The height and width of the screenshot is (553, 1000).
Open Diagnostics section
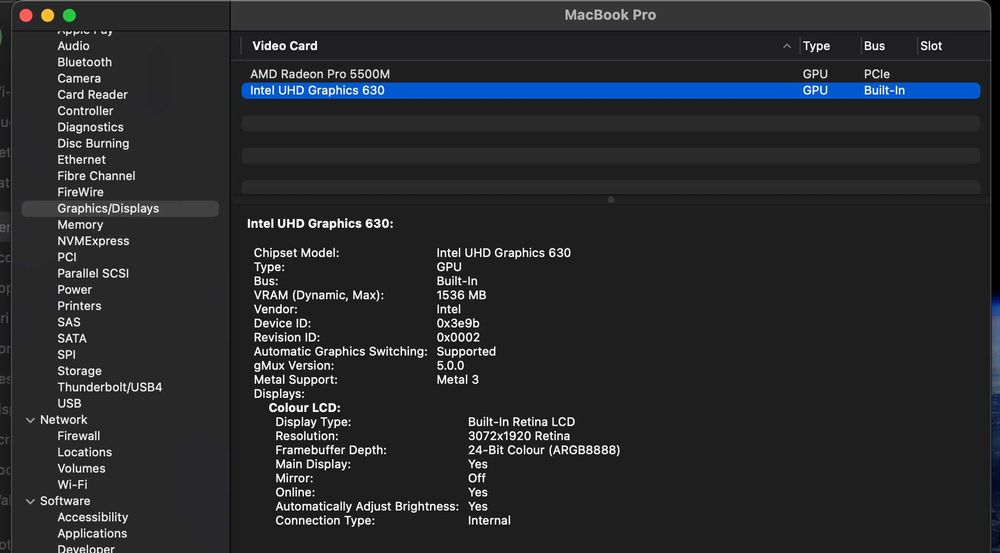point(90,127)
